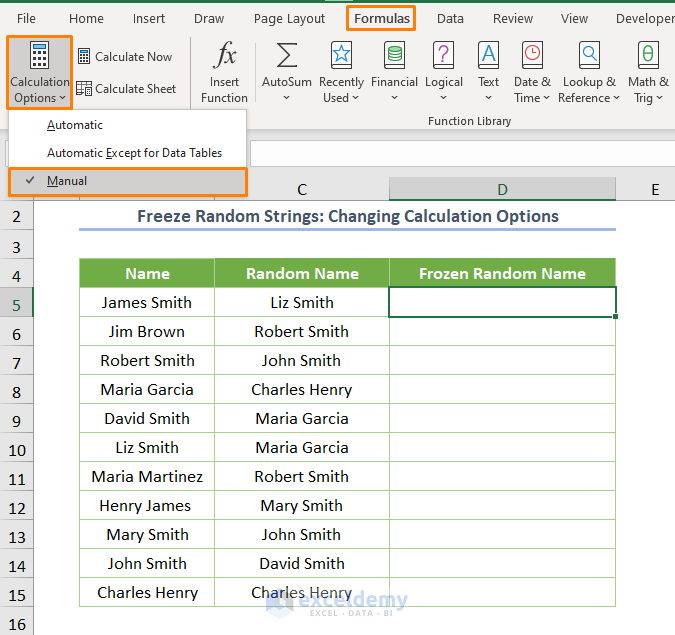Click Mary Smith in Random Name column
Image resolution: width=675 pixels, height=635 pixels.
tap(302, 505)
